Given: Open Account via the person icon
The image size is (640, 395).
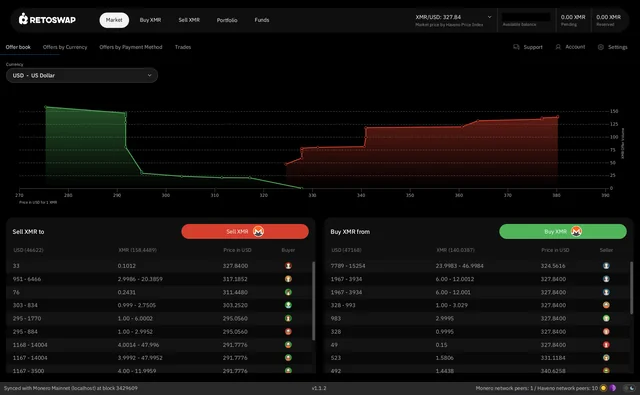Looking at the screenshot, I should [558, 47].
